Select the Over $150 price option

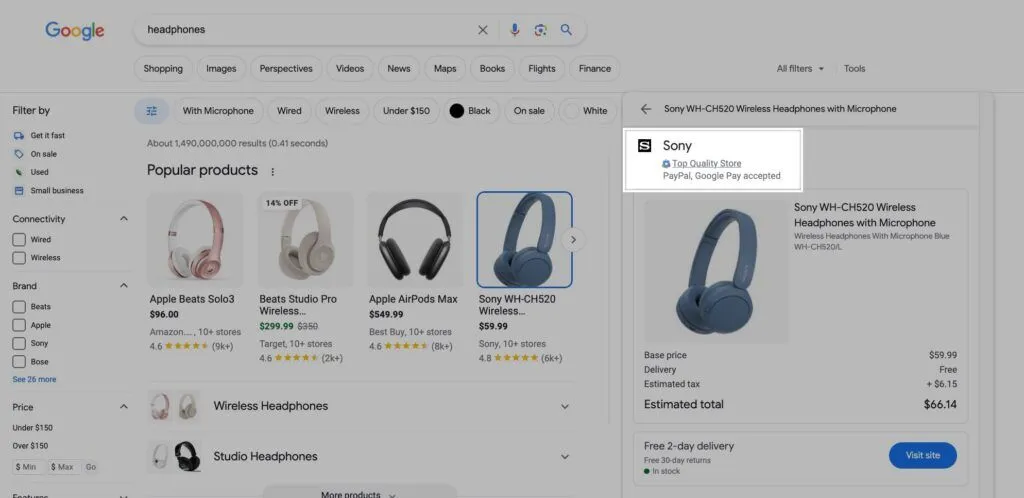click(x=30, y=446)
